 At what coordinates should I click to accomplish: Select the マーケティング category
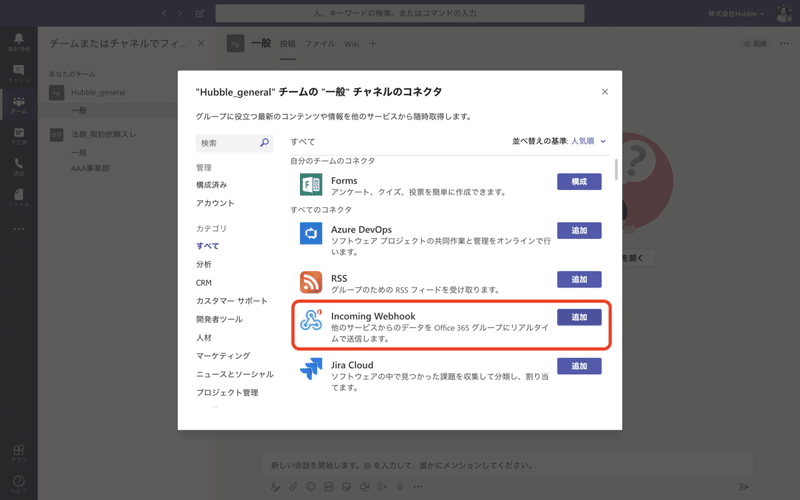coord(223,356)
